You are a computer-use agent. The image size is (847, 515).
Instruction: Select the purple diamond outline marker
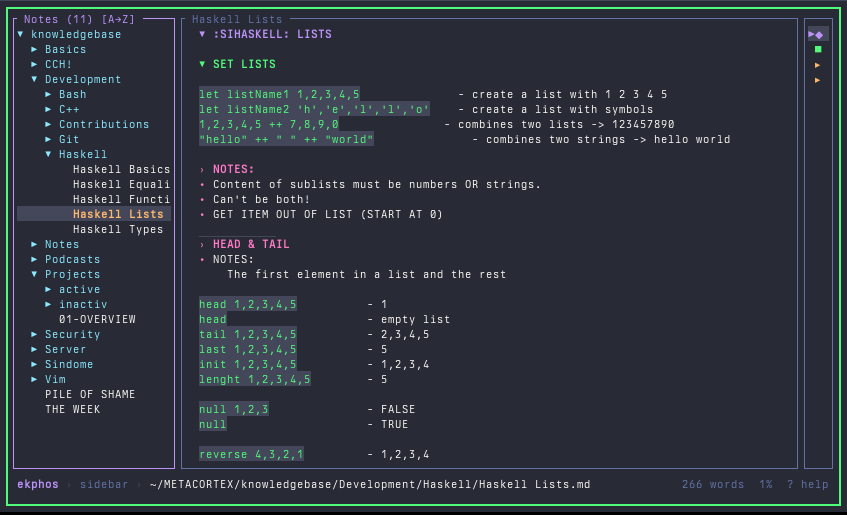click(818, 34)
